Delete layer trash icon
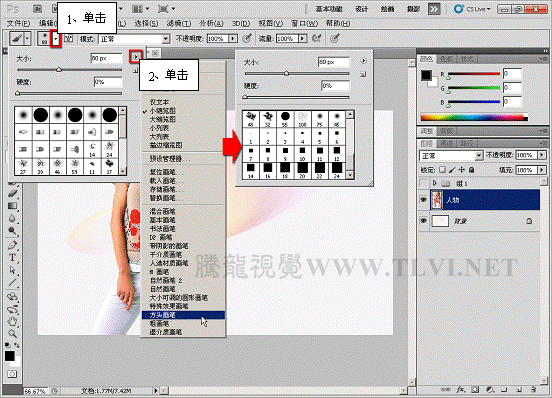The width and height of the screenshot is (552, 398). [x=533, y=389]
